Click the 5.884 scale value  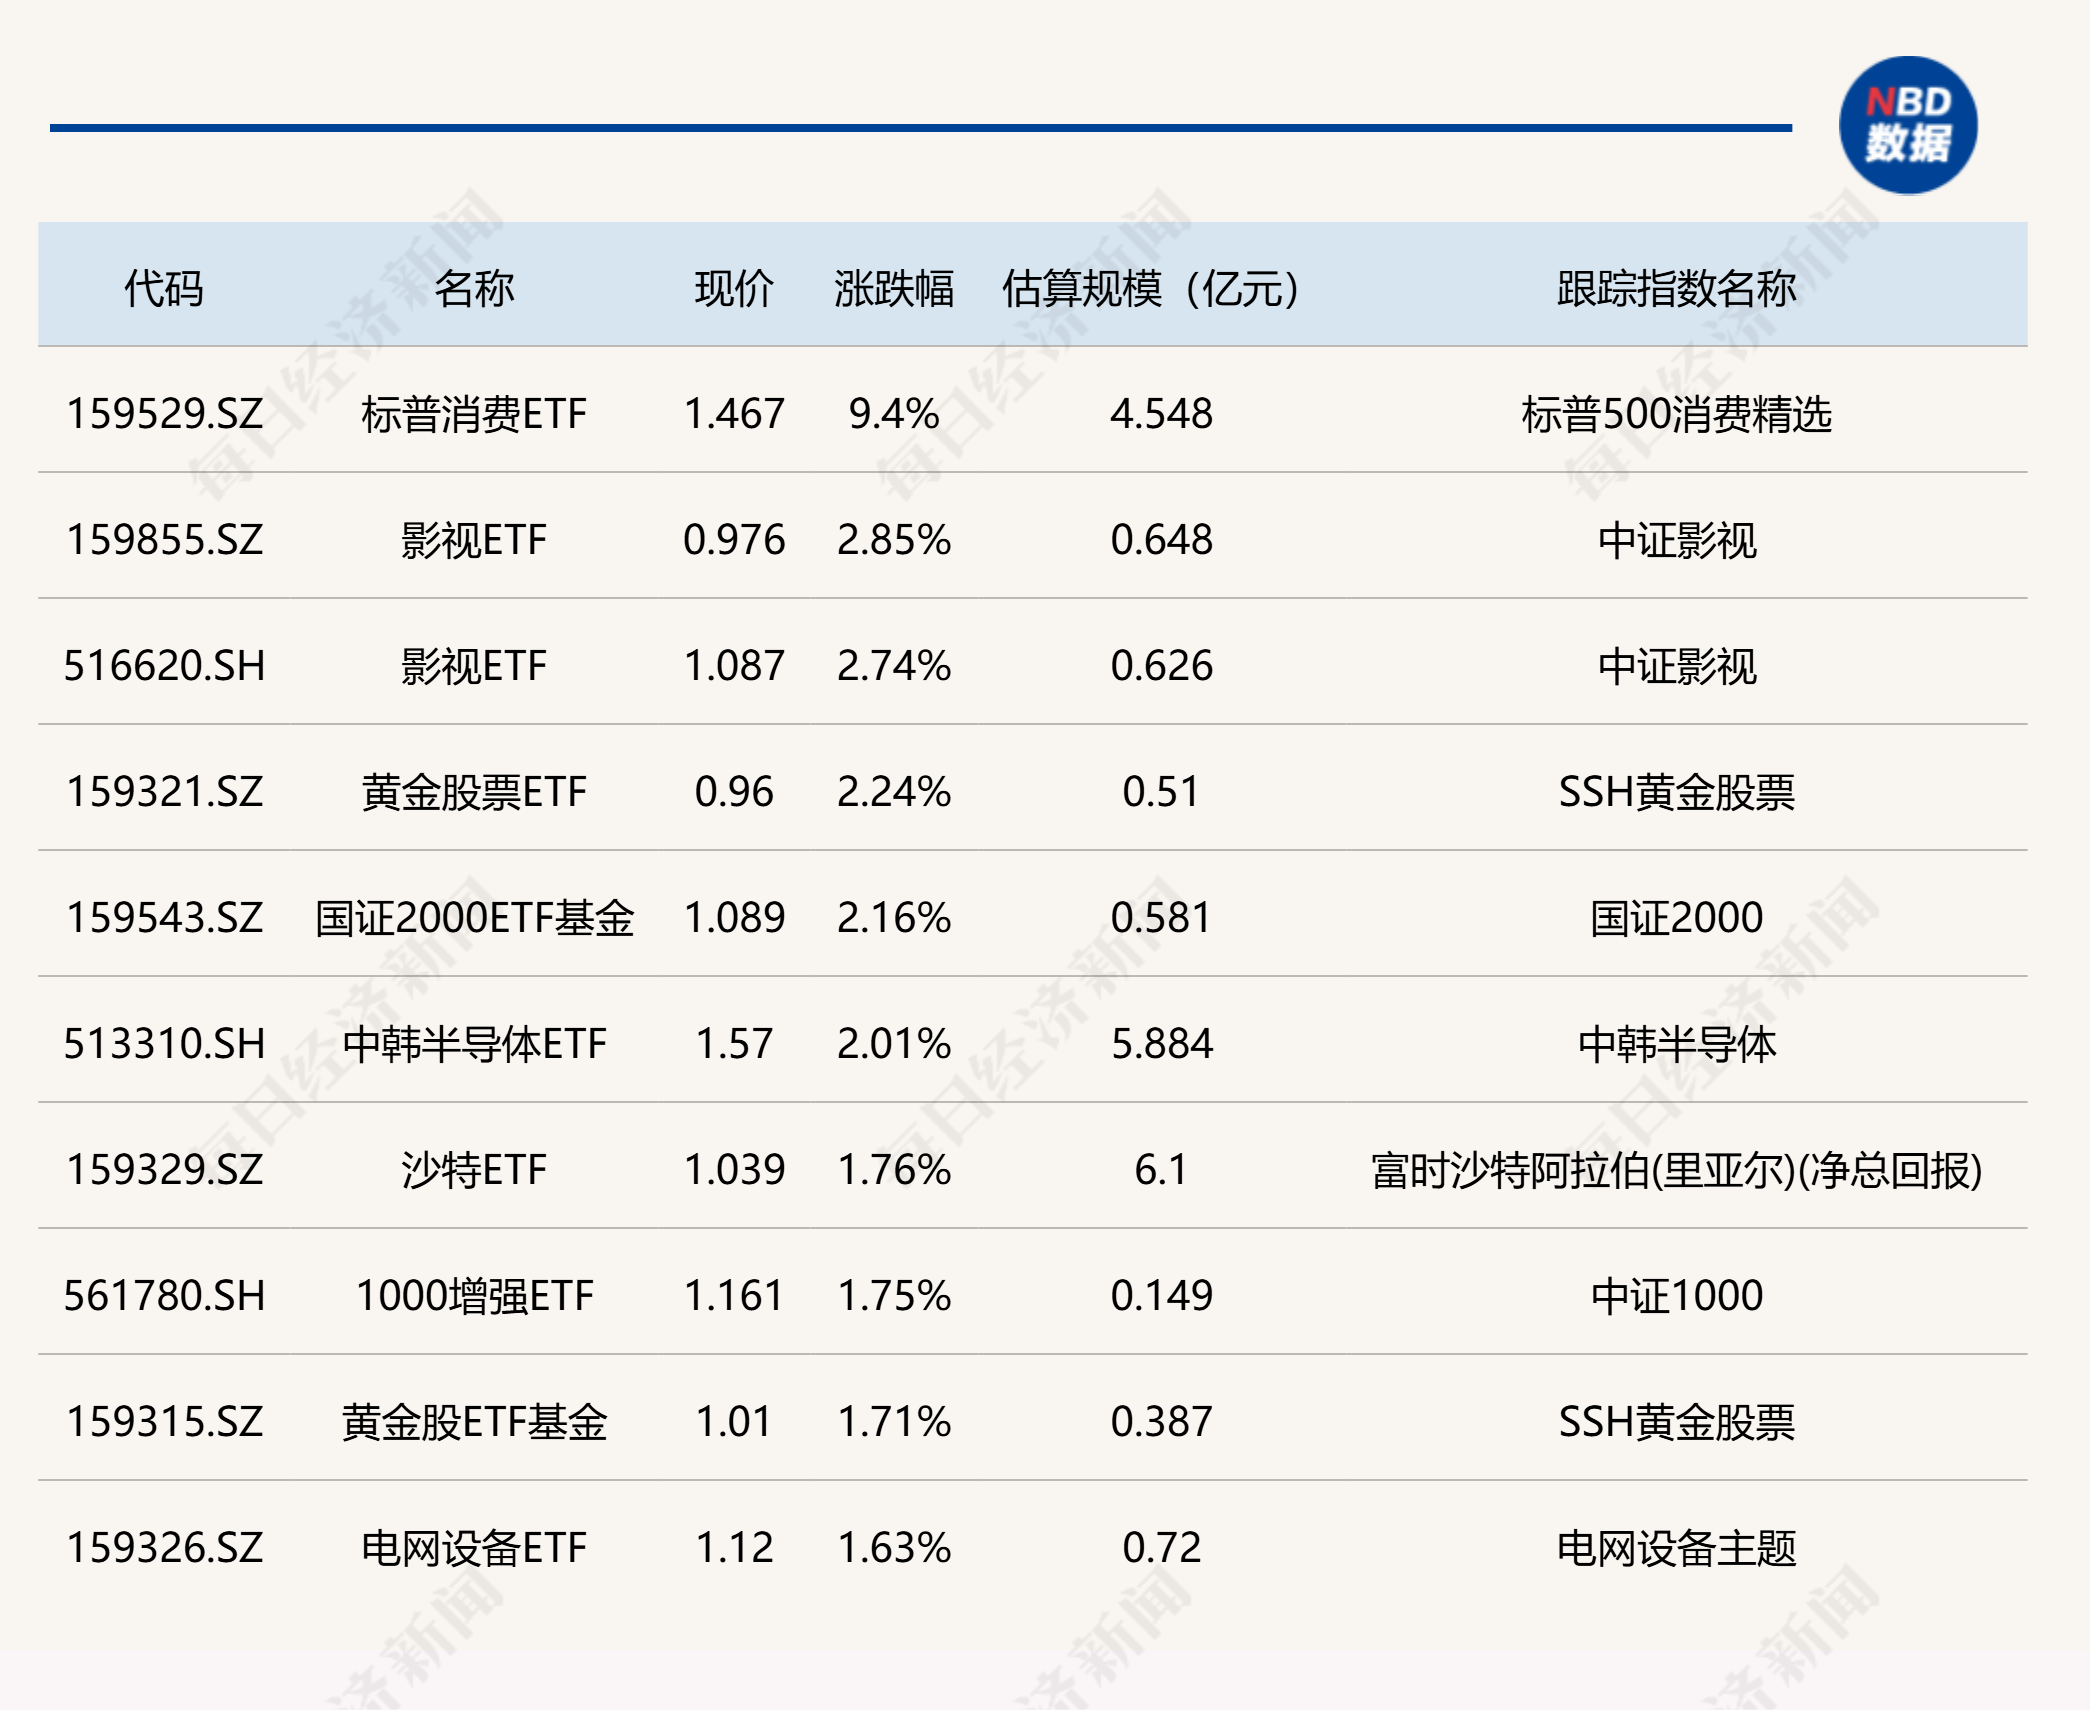pos(1161,1044)
